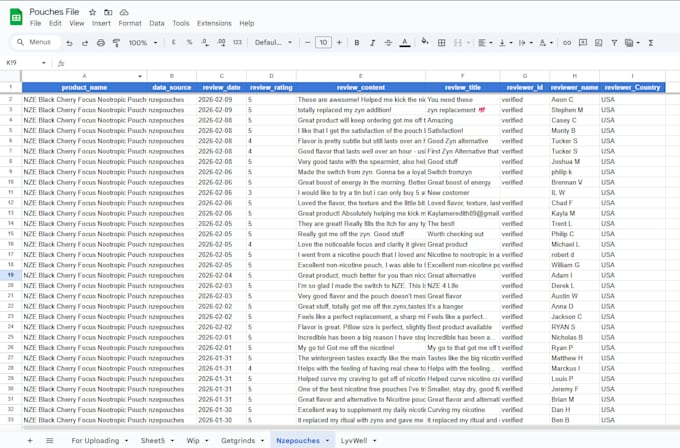Switch to For Uploading sheet tab
Image resolution: width=680 pixels, height=448 pixels.
click(95, 441)
